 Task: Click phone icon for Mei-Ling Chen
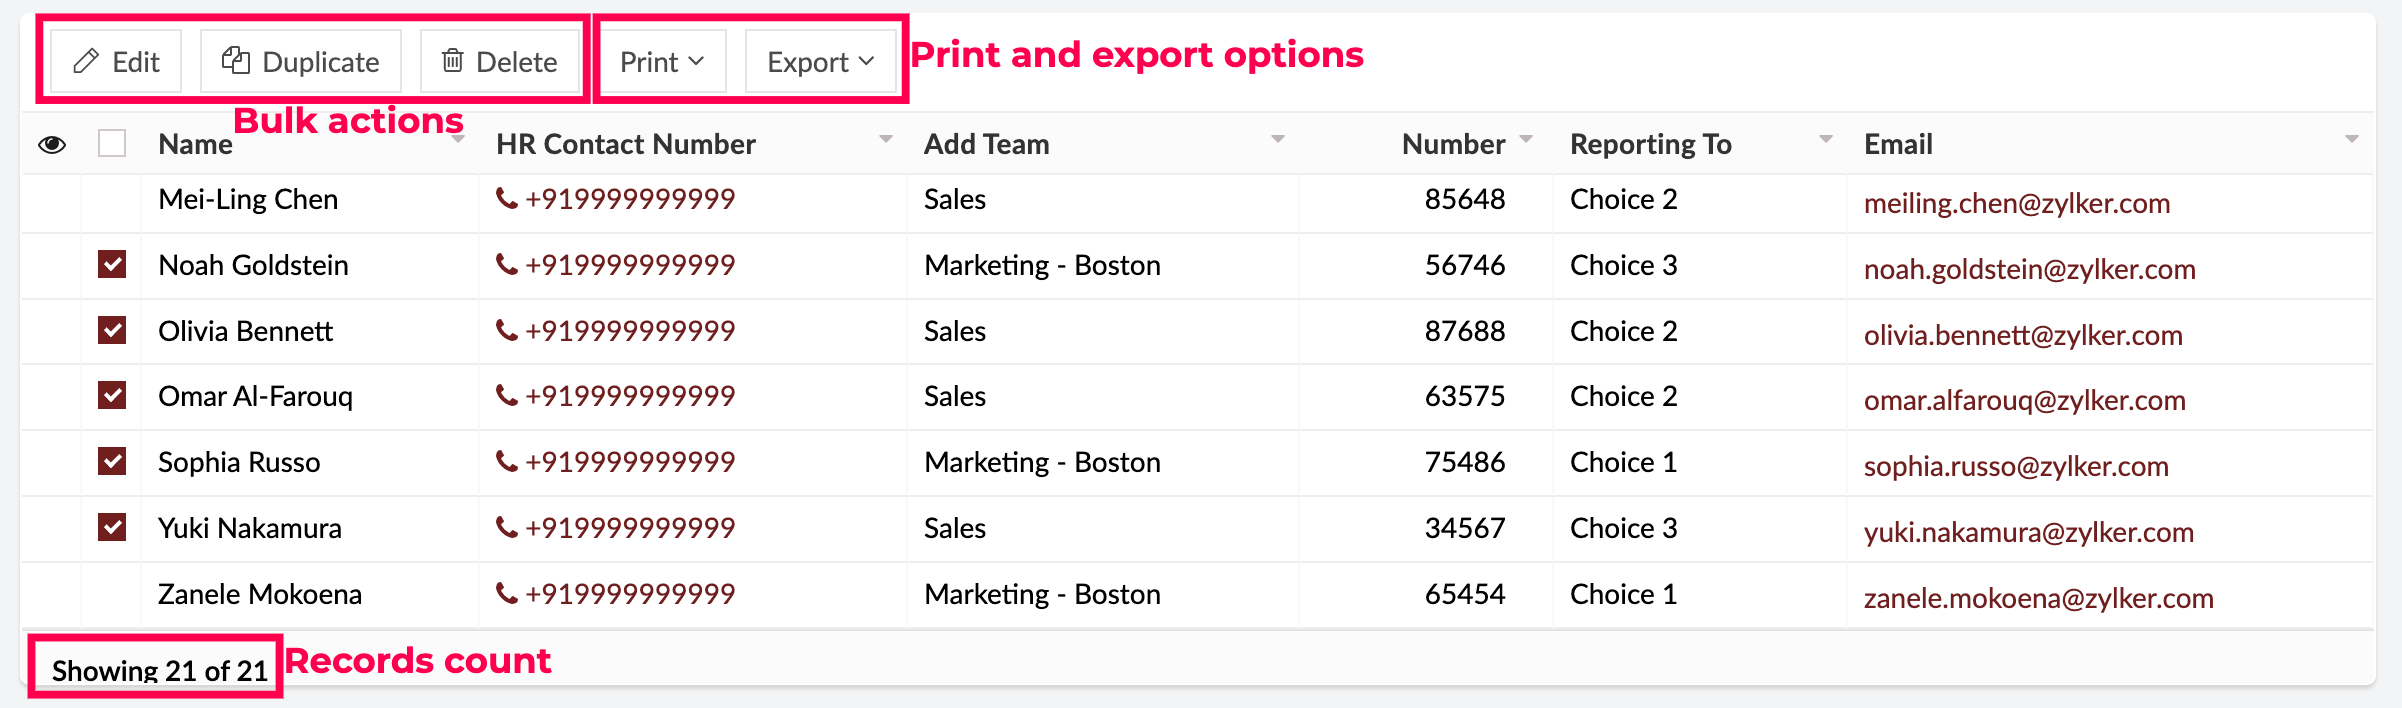click(x=507, y=199)
